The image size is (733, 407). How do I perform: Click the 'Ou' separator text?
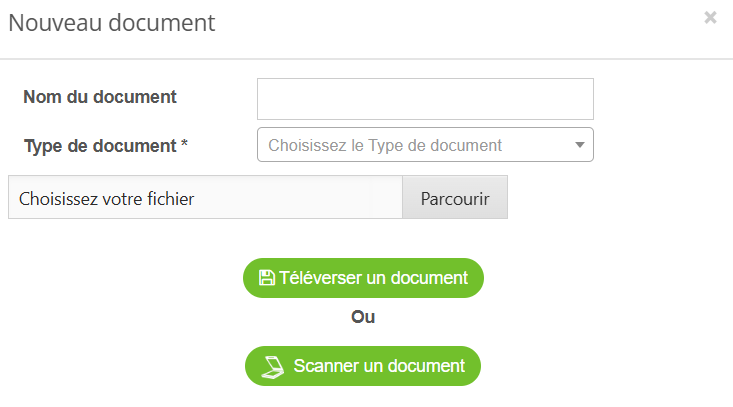pos(363,318)
